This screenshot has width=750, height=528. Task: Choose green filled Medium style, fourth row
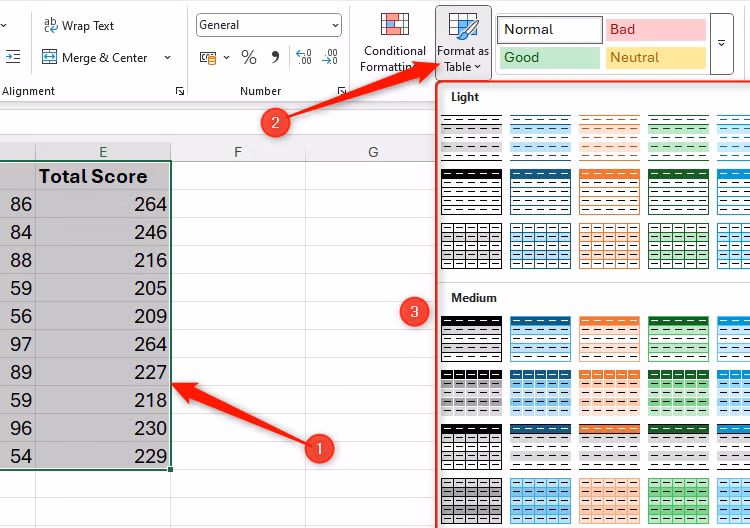(678, 501)
